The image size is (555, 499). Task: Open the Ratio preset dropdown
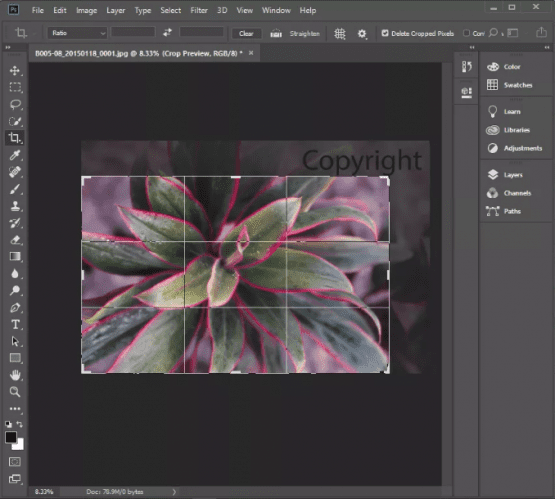pyautogui.click(x=77, y=33)
